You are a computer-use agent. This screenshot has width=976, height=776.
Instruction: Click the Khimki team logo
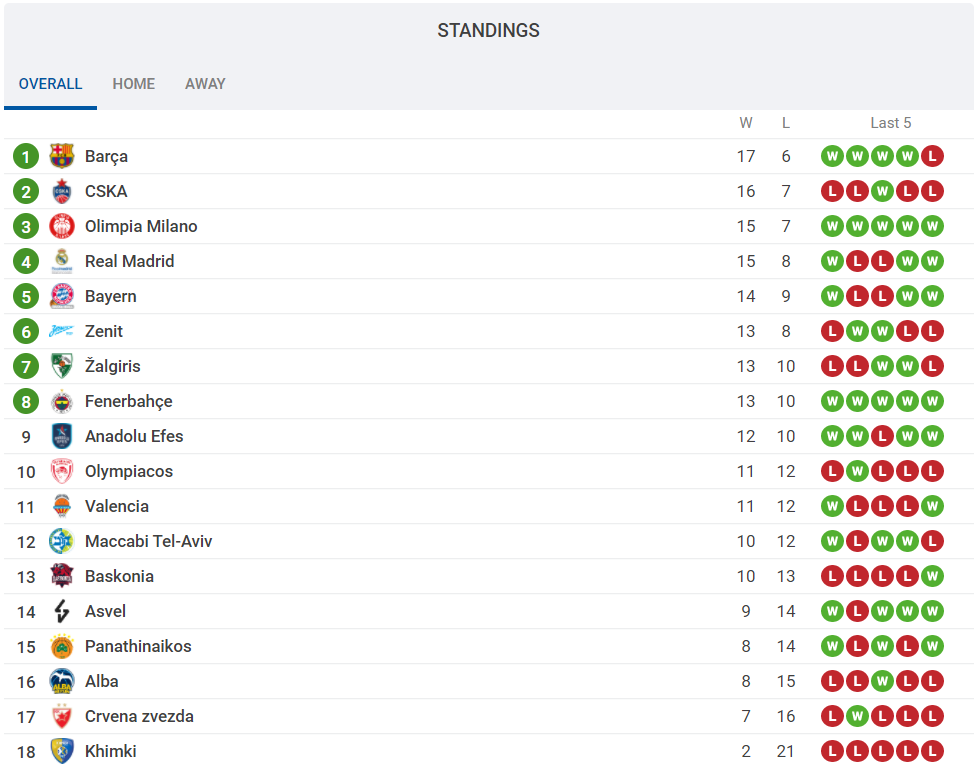point(62,751)
